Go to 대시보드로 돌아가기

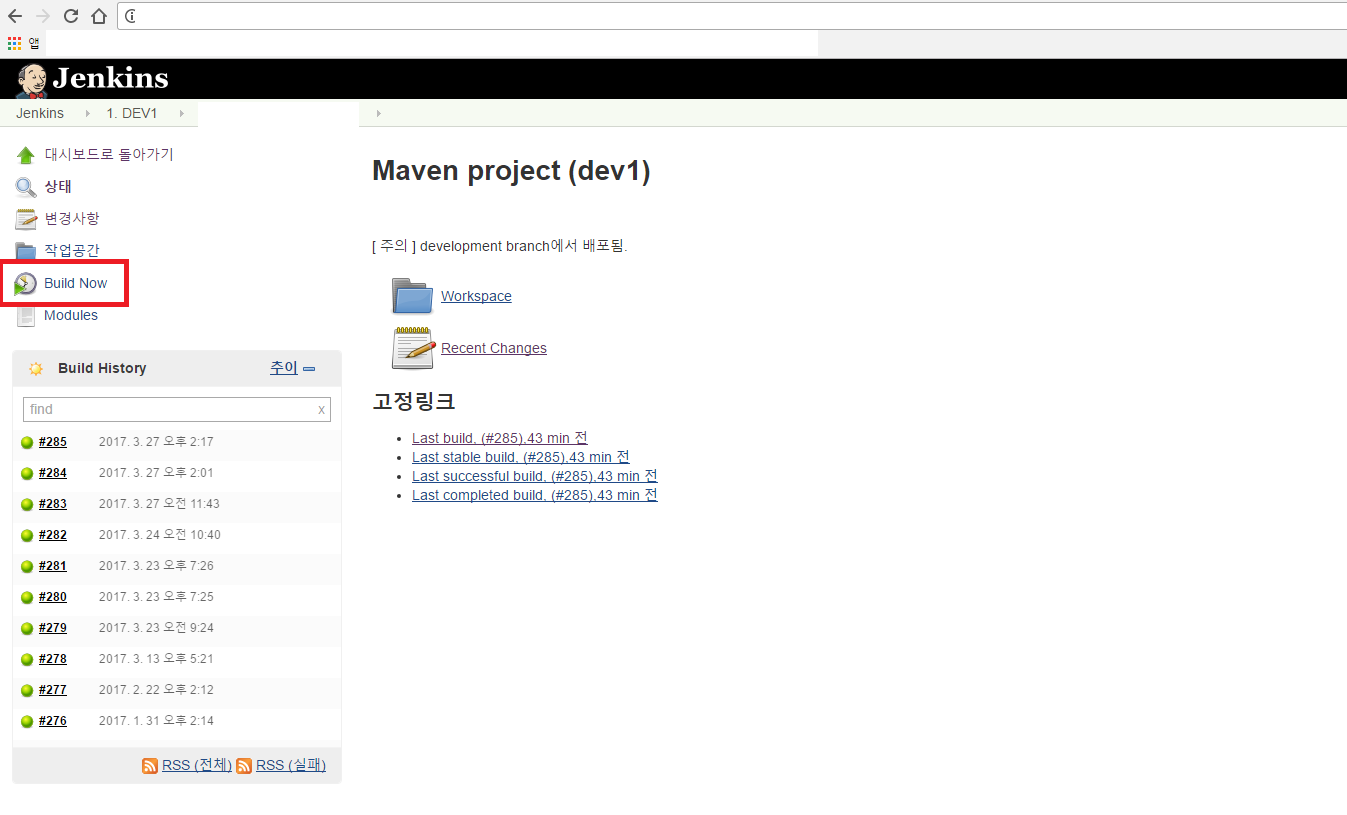click(x=109, y=155)
